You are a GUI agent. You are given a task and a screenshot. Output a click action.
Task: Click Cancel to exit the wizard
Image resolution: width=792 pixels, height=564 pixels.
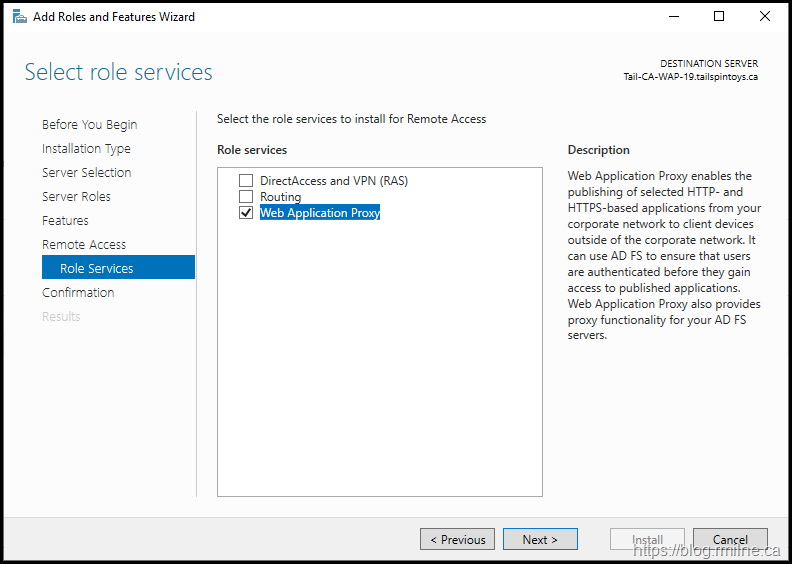pyautogui.click(x=730, y=540)
